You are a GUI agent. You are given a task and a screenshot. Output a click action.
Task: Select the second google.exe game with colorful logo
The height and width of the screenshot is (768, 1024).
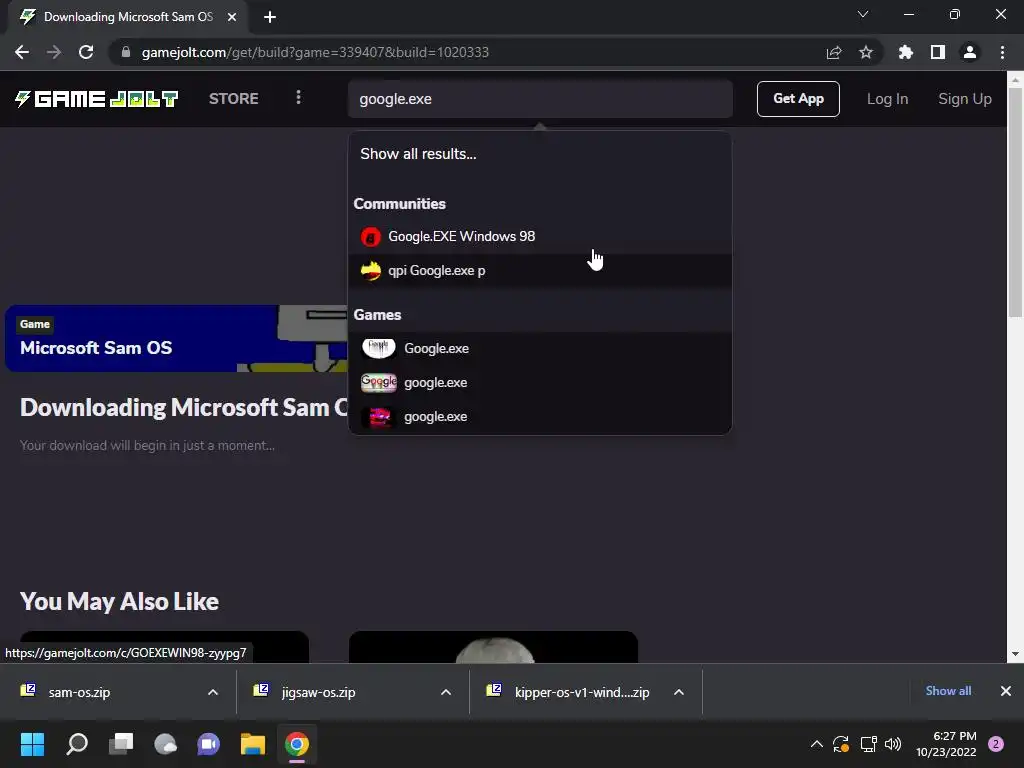(539, 382)
